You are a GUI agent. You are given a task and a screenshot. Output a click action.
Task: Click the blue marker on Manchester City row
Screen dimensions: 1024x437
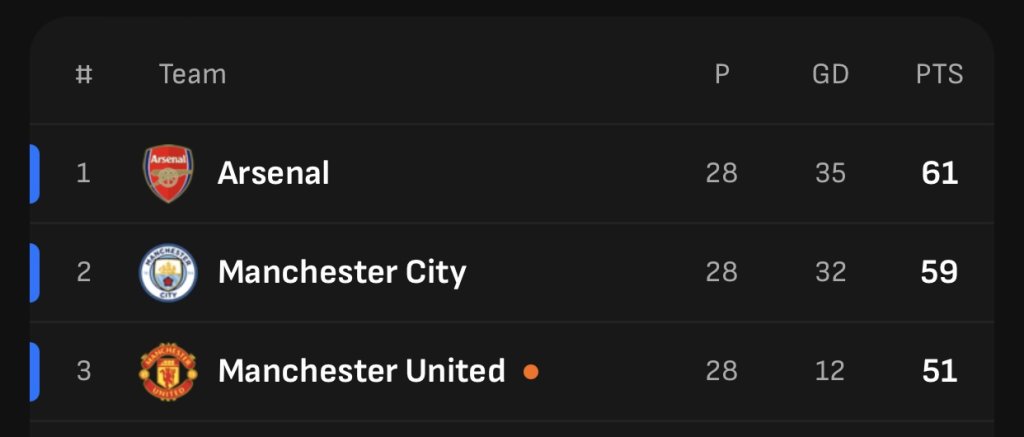pyautogui.click(x=35, y=272)
